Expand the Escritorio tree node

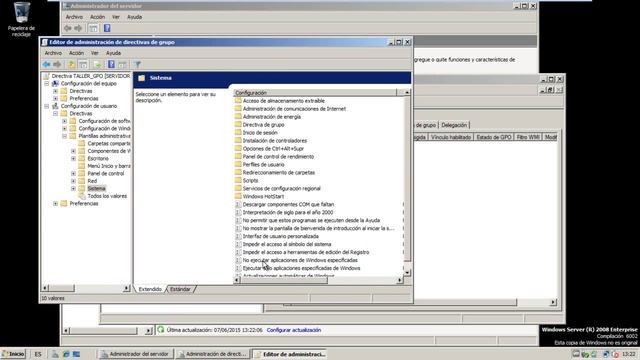73,158
